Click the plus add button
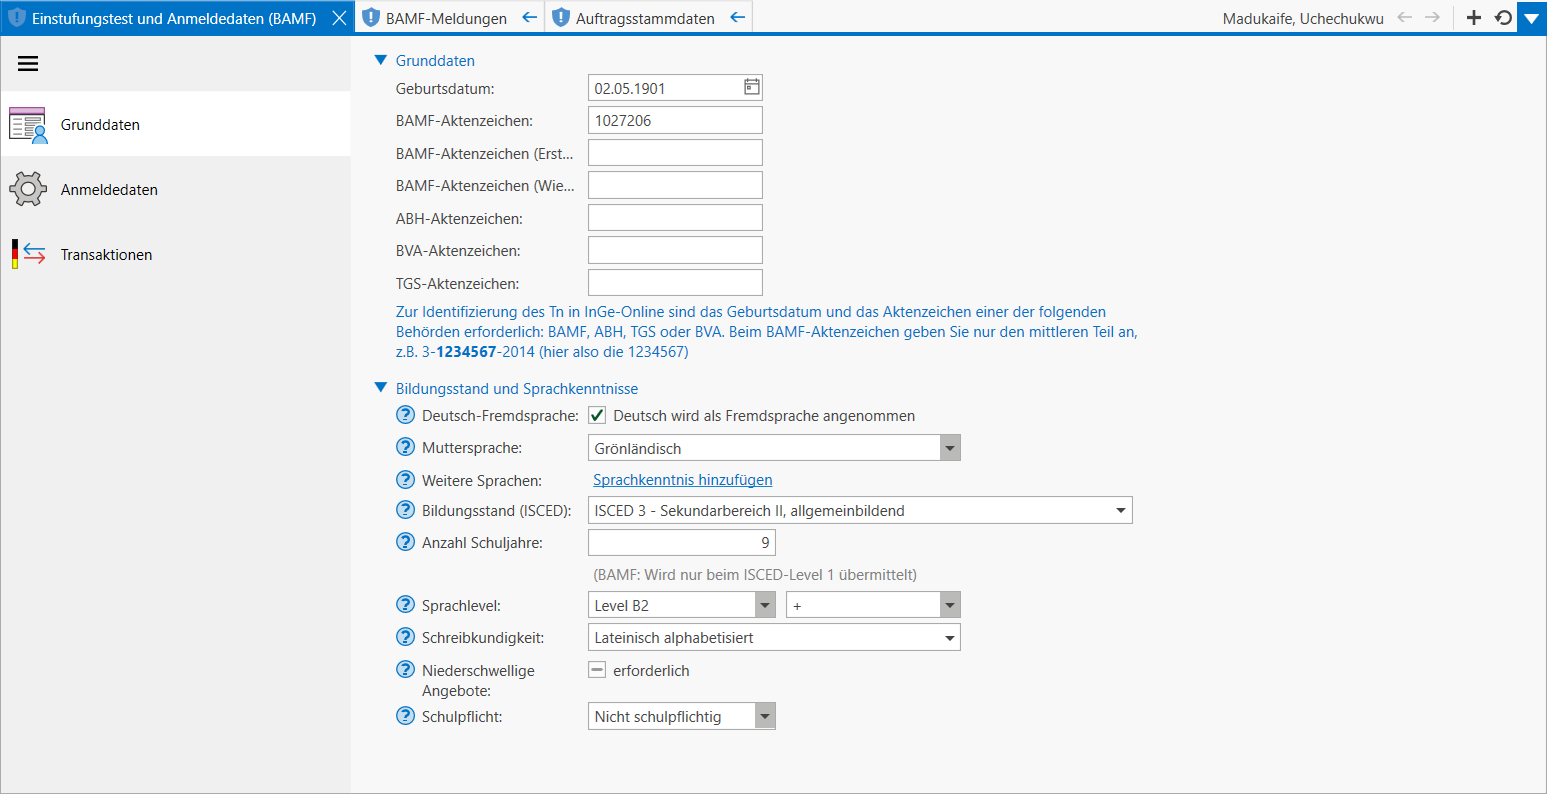 tap(1473, 18)
